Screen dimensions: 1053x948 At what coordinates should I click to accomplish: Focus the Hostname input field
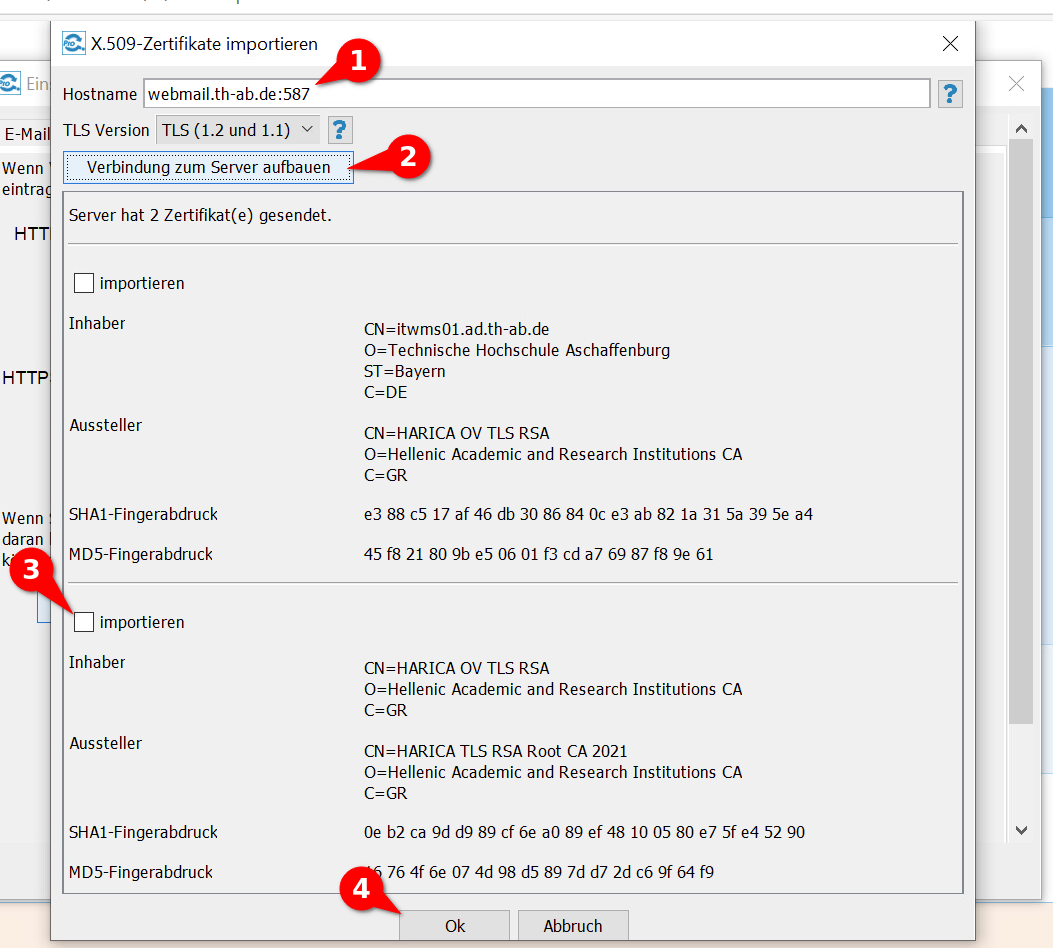point(536,94)
